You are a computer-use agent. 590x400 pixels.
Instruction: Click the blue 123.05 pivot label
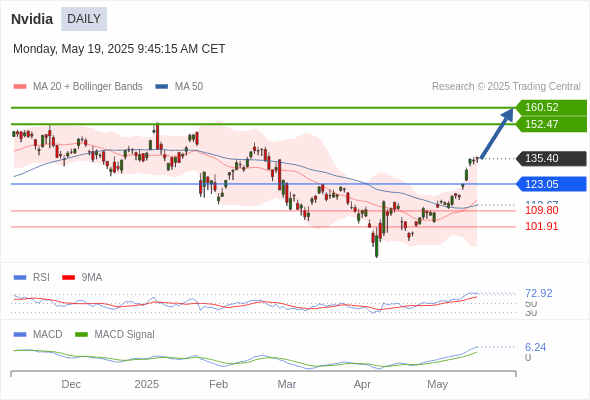(x=551, y=184)
